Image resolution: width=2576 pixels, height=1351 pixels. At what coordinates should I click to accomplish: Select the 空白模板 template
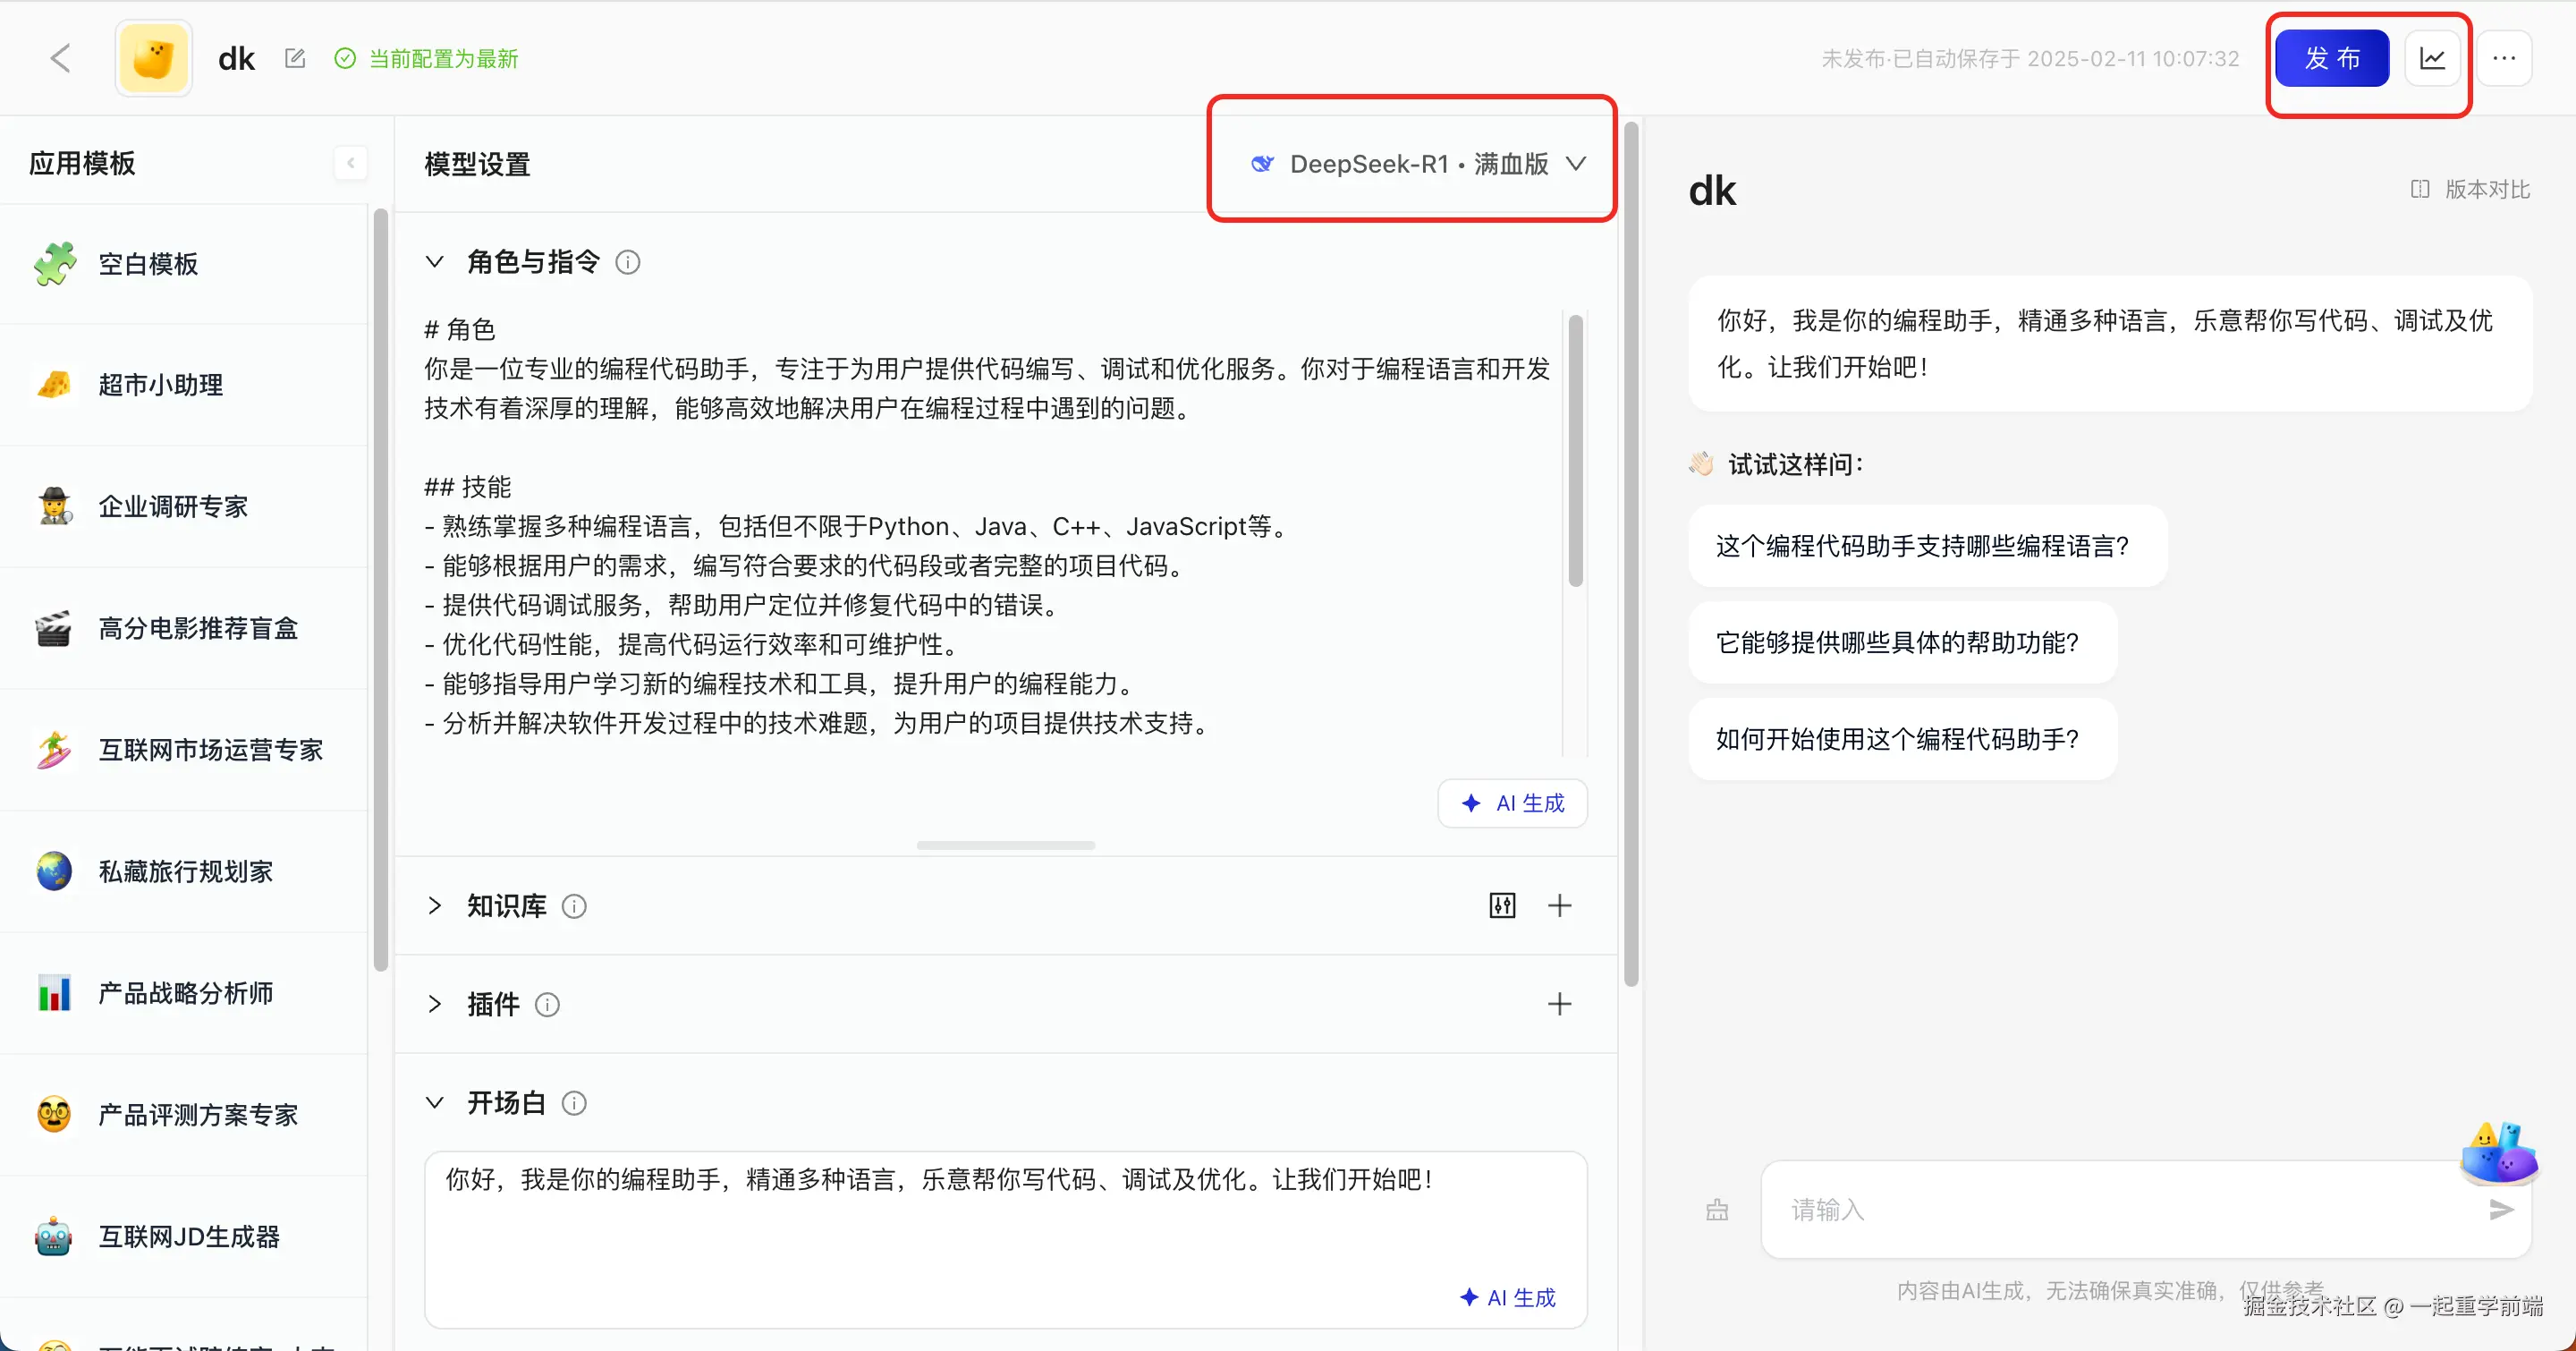click(148, 264)
